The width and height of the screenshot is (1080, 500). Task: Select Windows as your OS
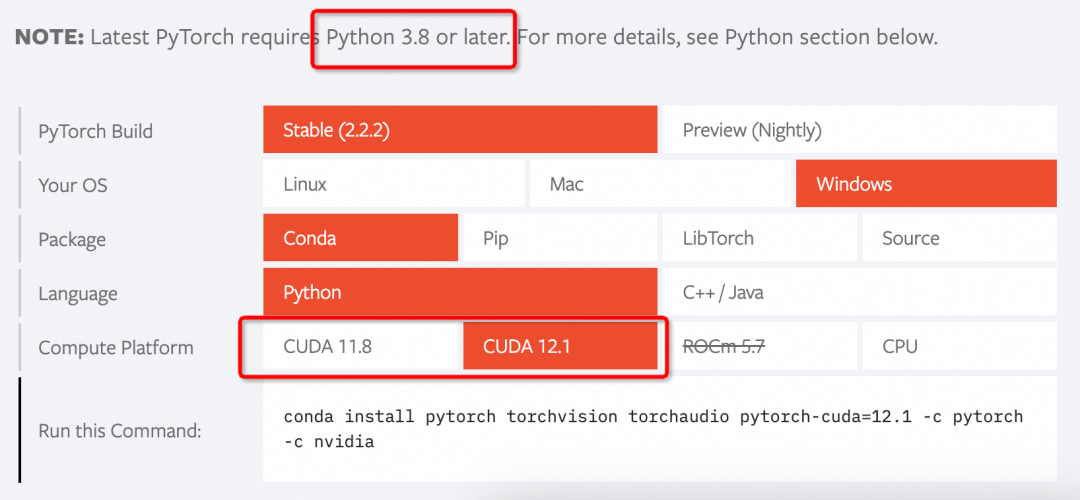(x=926, y=184)
